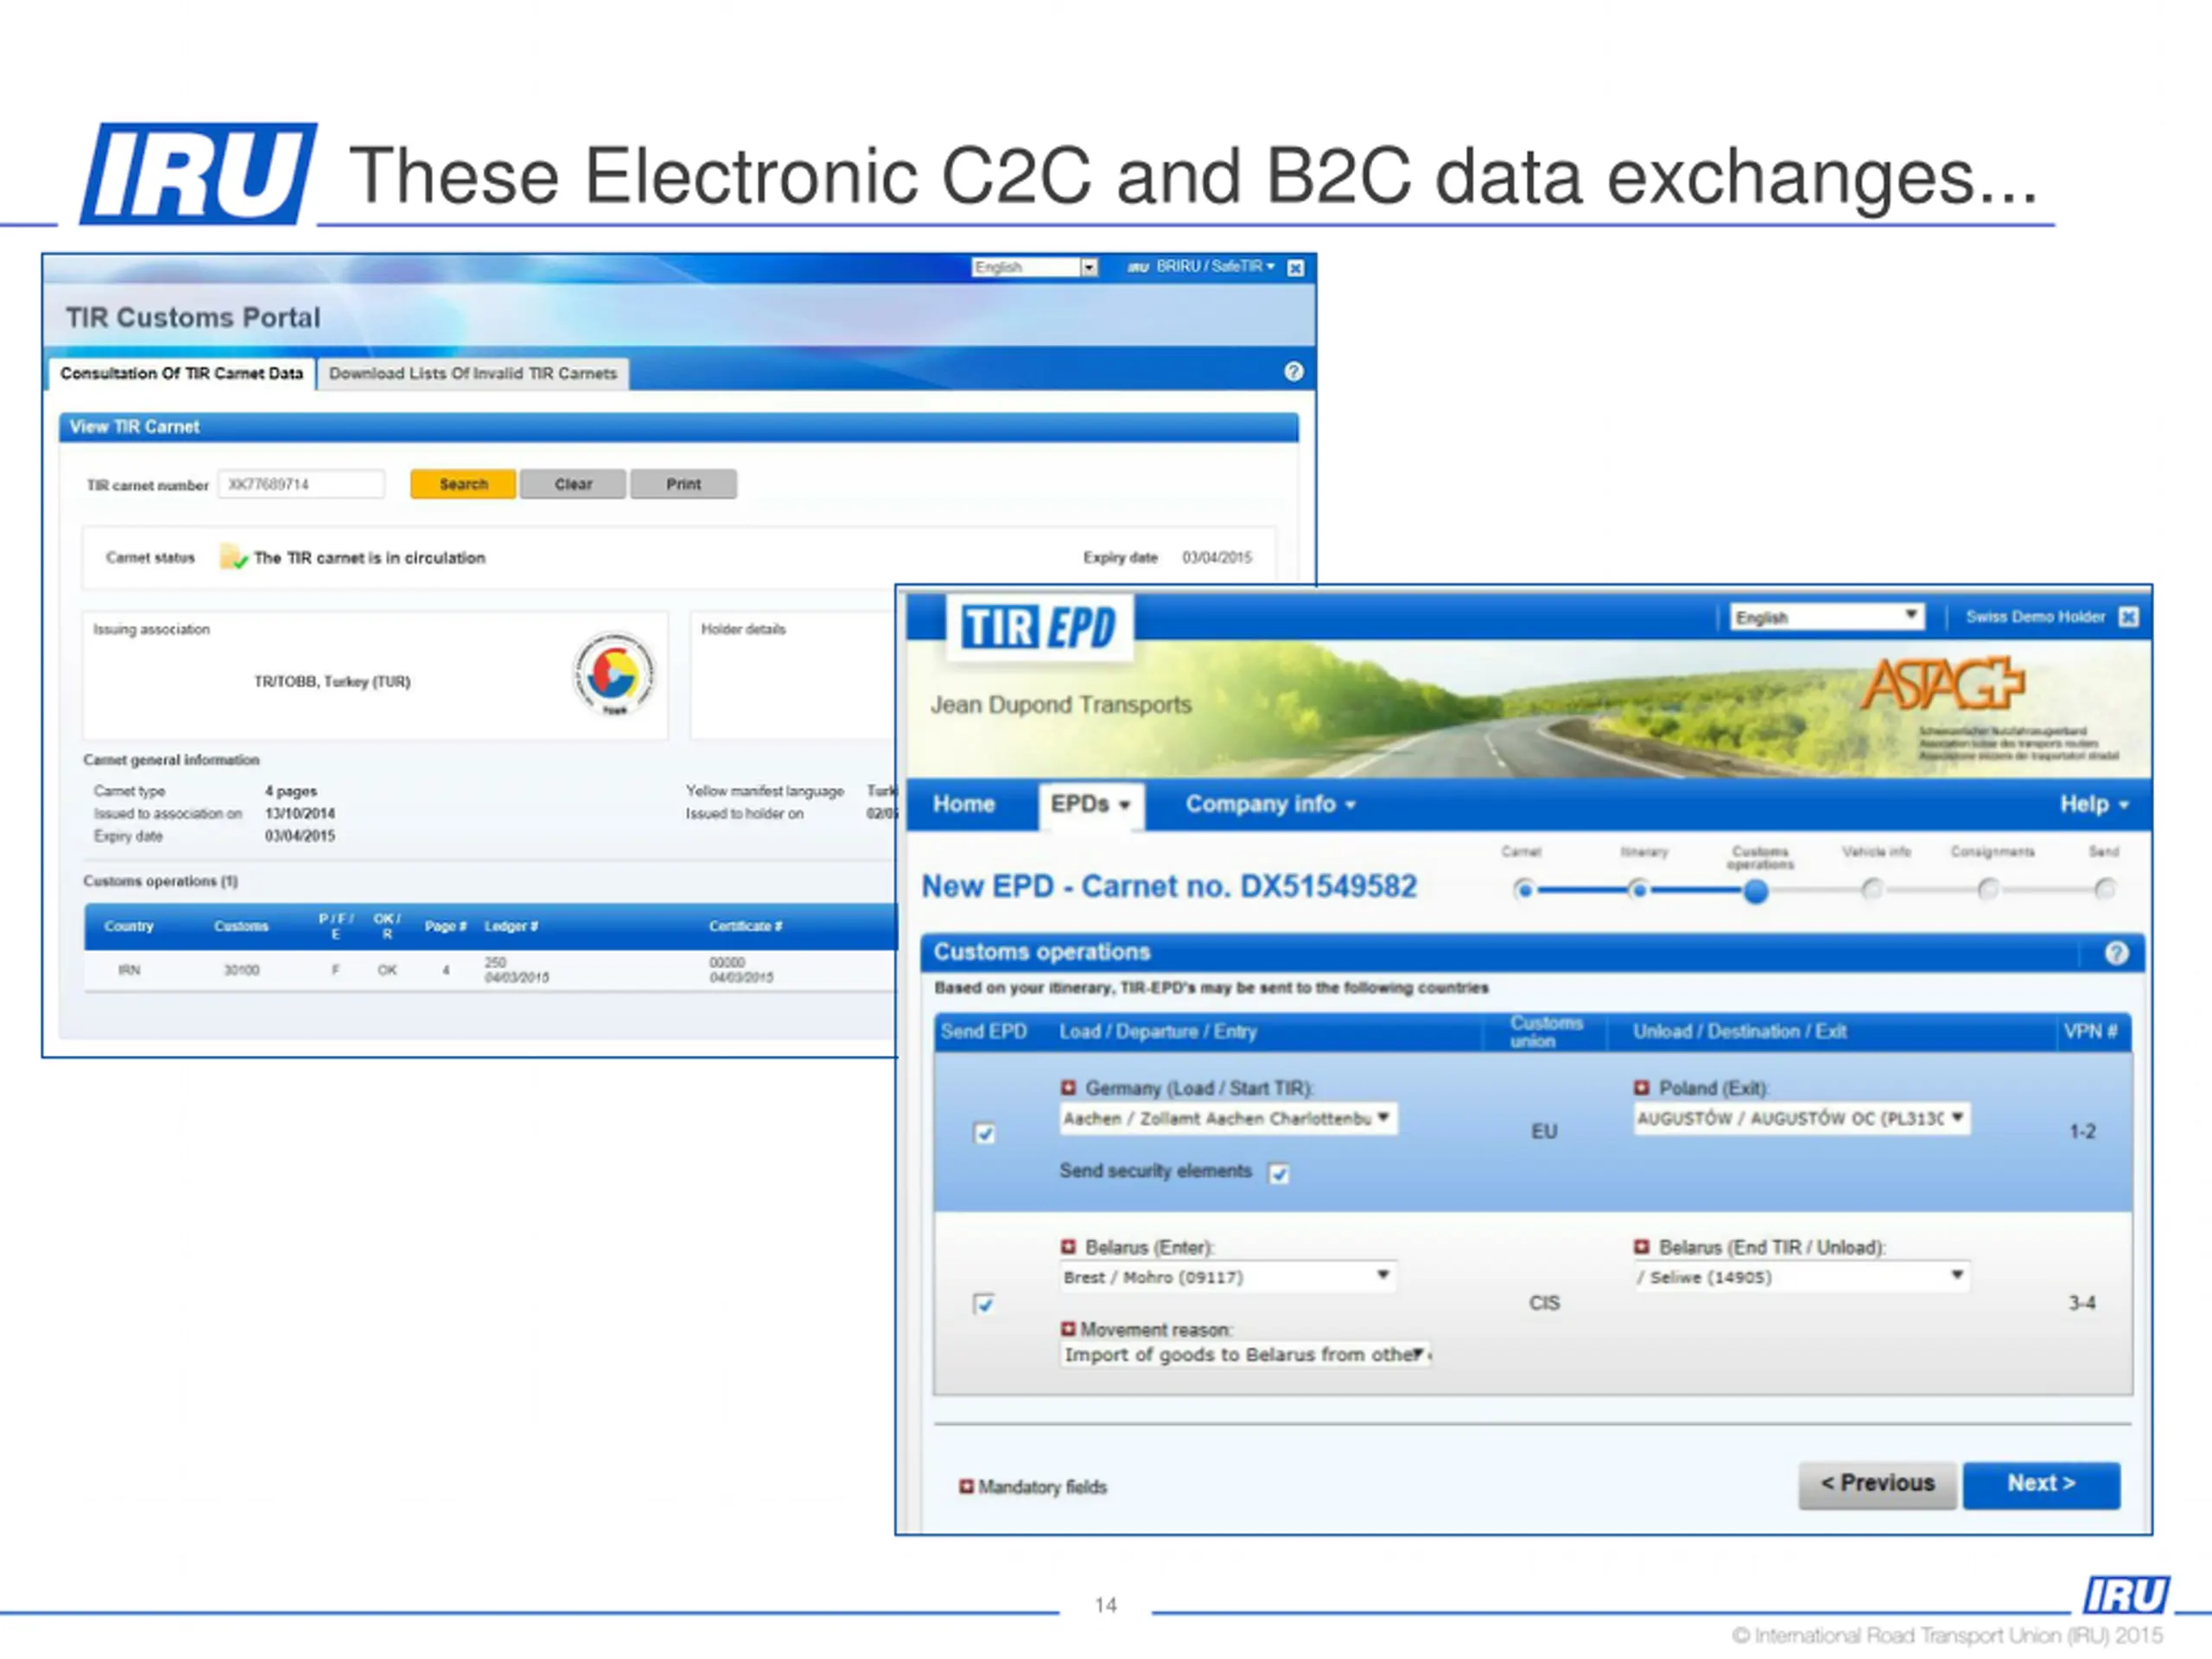Click TIR carnet number input field
Screen dimensions: 2212x1659
301,484
